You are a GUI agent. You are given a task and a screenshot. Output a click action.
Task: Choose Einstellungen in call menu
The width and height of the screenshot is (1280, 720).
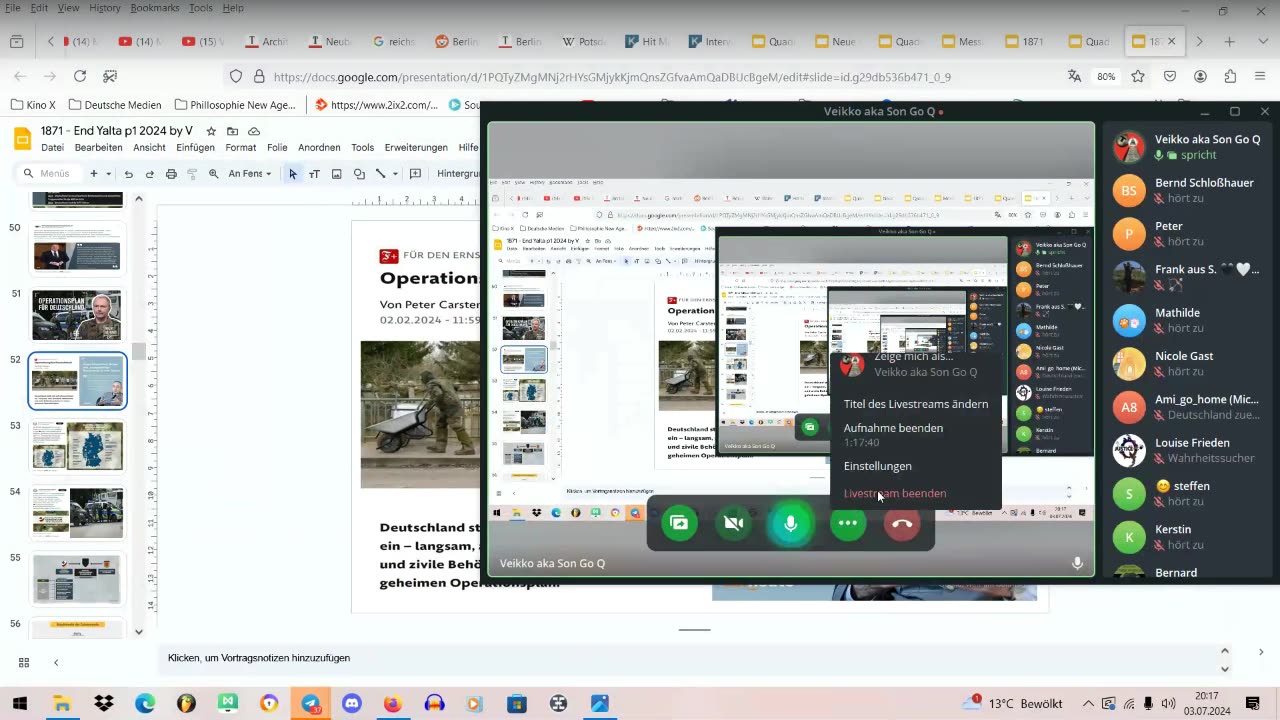877,466
